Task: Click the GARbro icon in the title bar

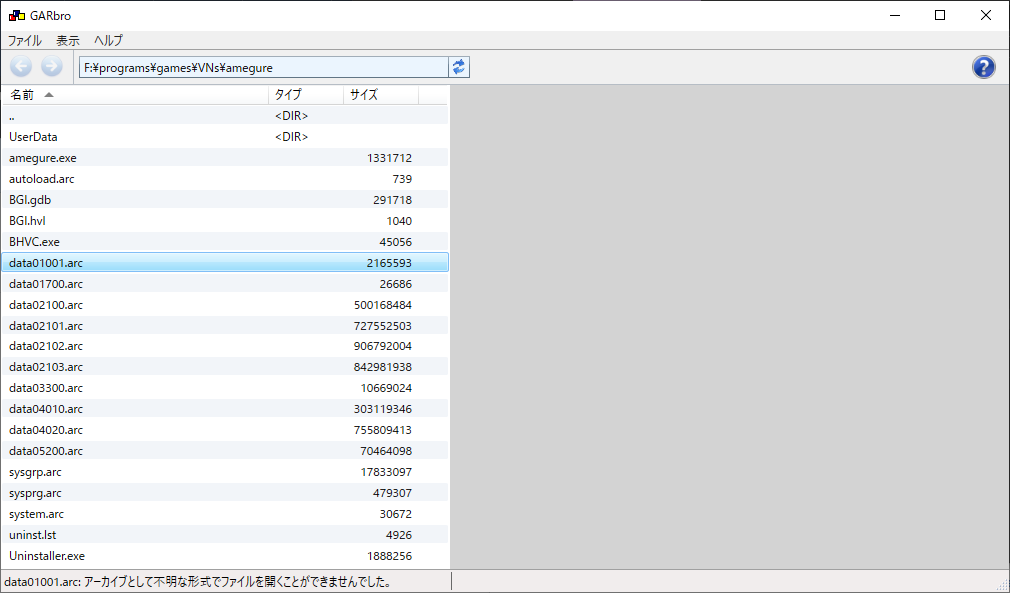Action: (x=13, y=15)
